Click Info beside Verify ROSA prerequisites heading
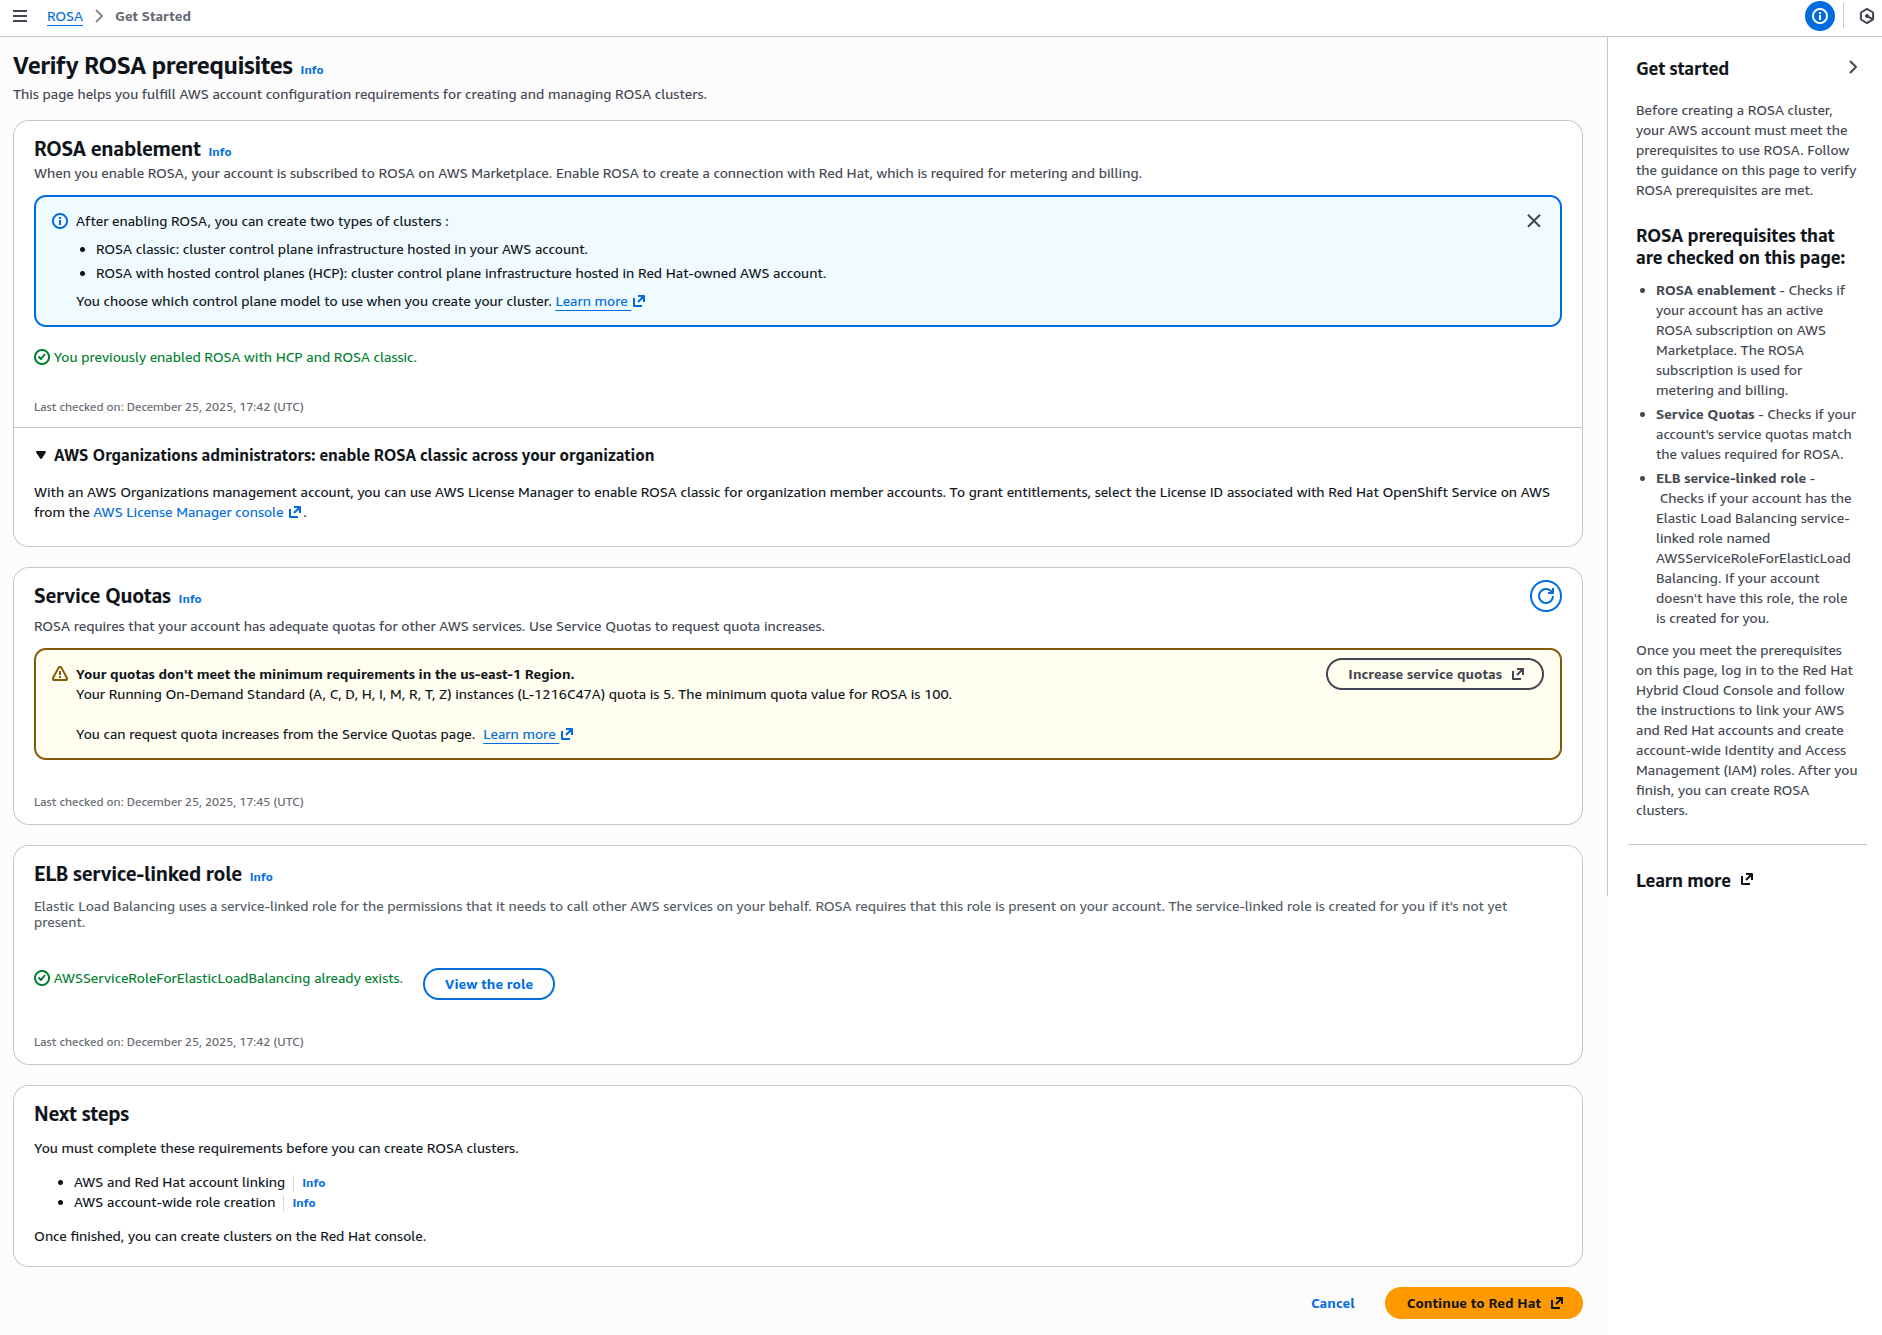The width and height of the screenshot is (1882, 1335). [x=311, y=69]
